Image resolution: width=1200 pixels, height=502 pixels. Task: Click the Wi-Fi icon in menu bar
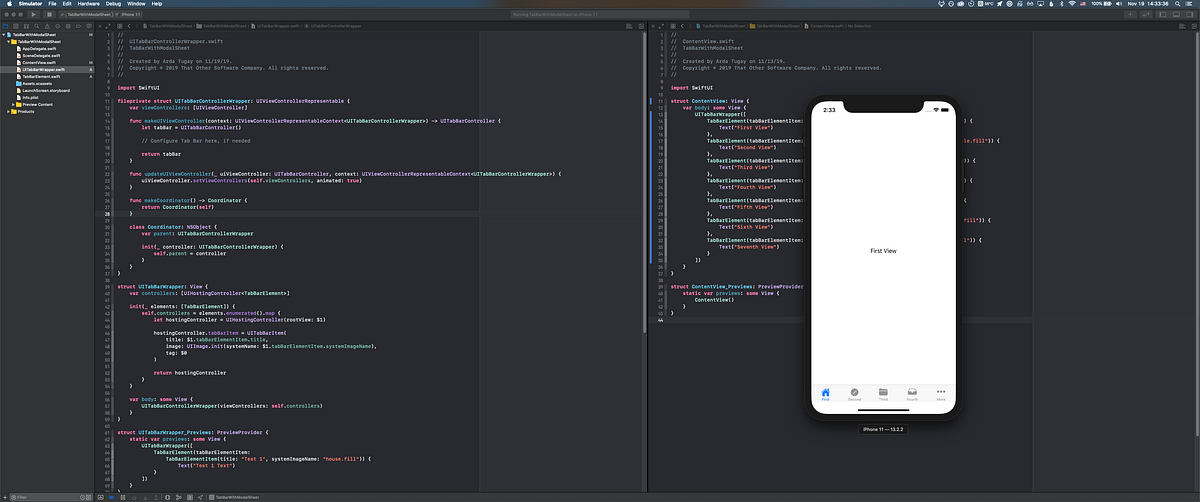(1072, 4)
